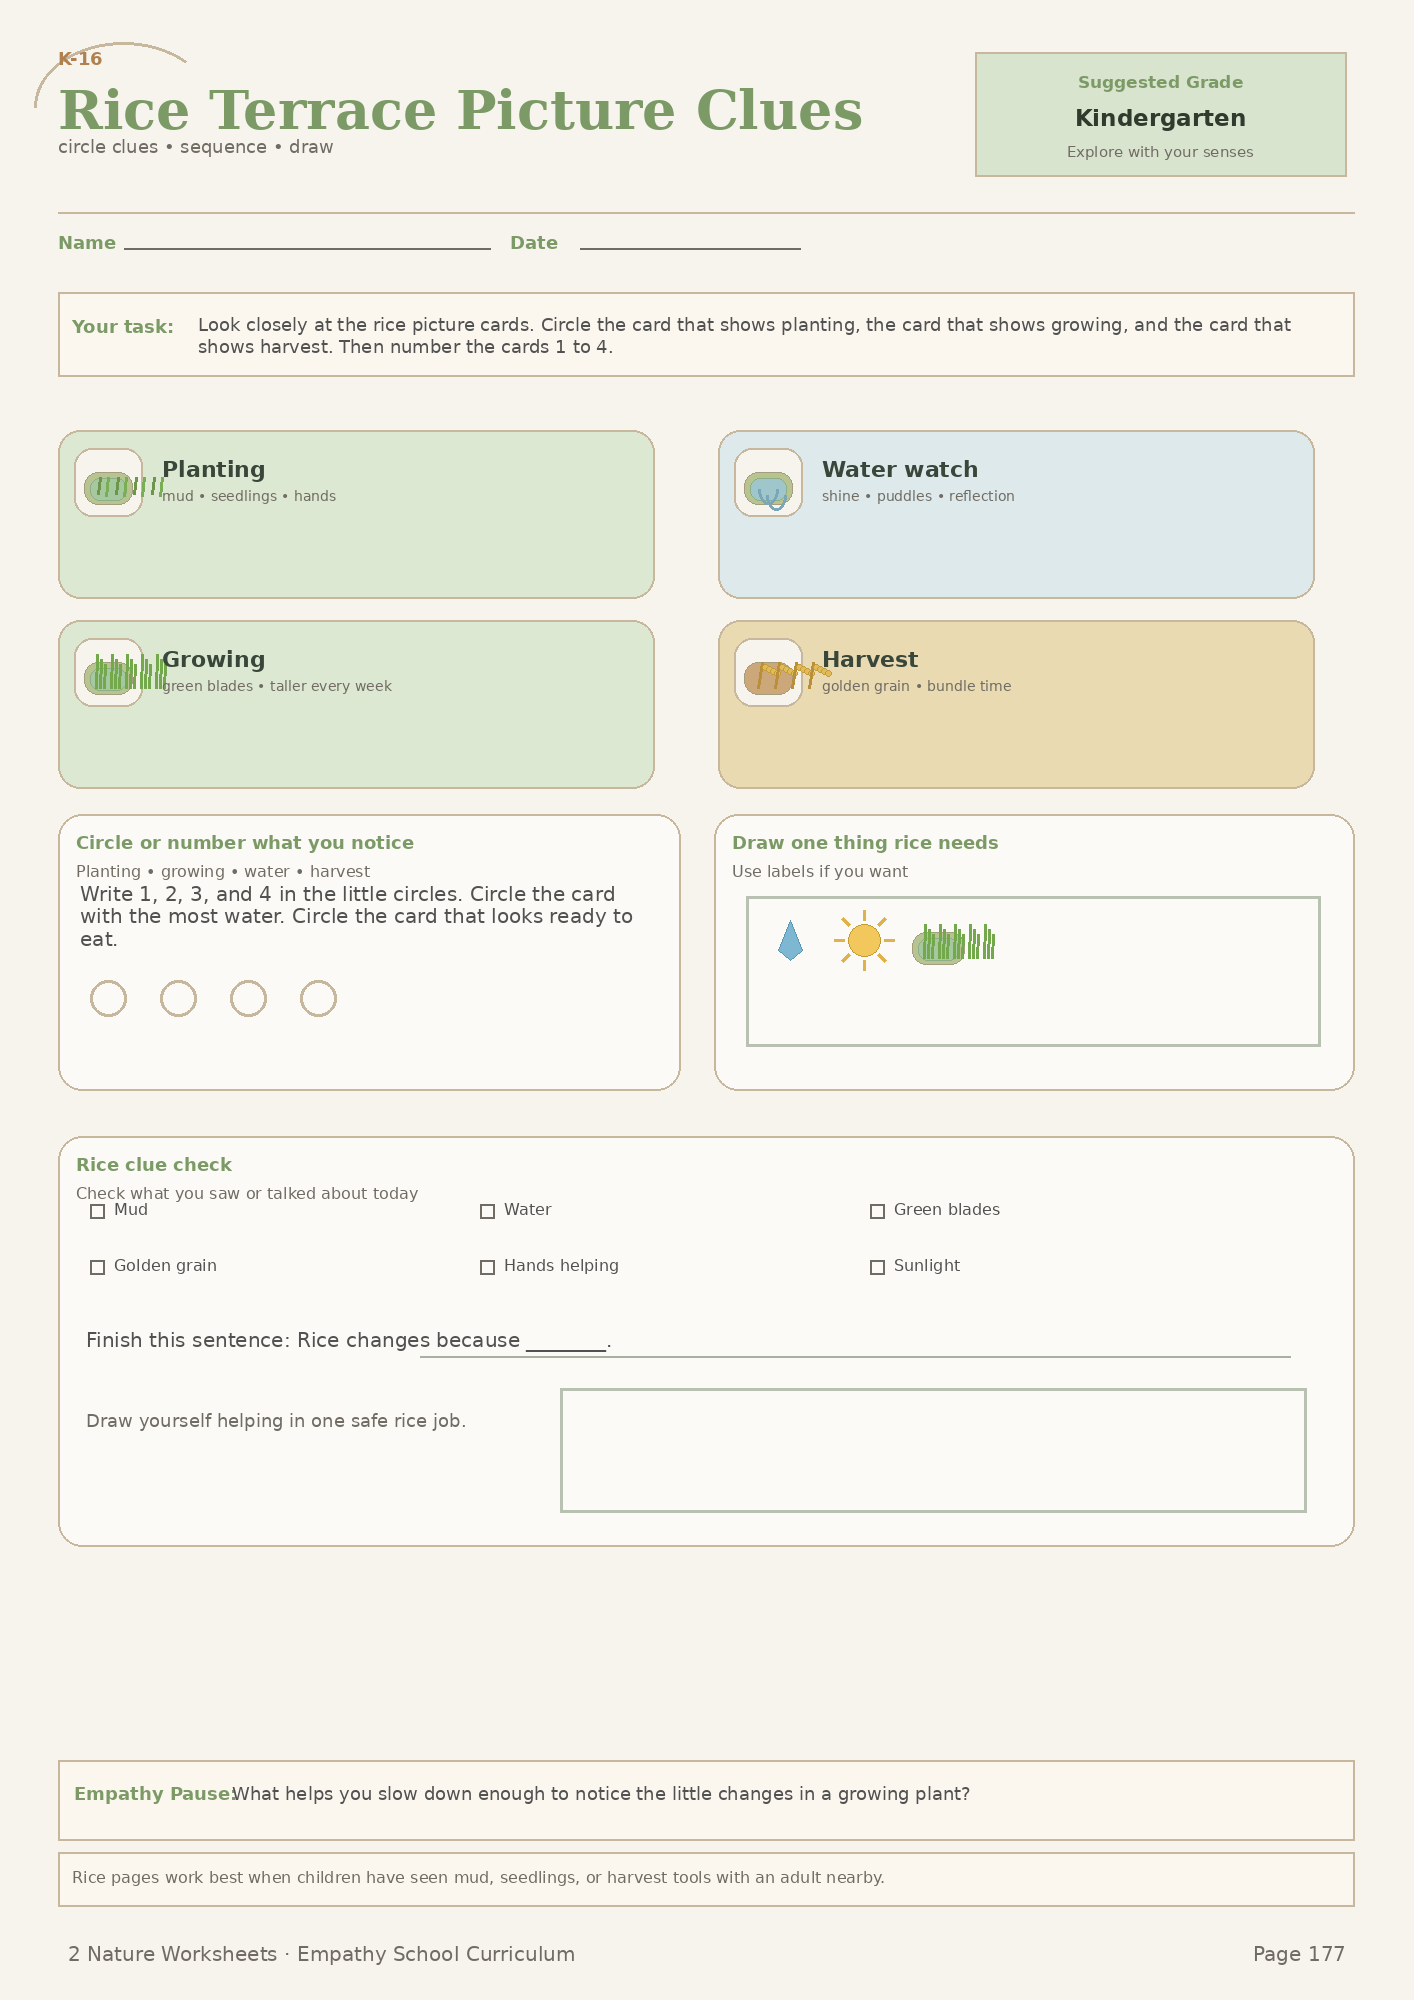Check the Water checkbox
Viewport: 1414px width, 2000px height.
click(487, 1211)
